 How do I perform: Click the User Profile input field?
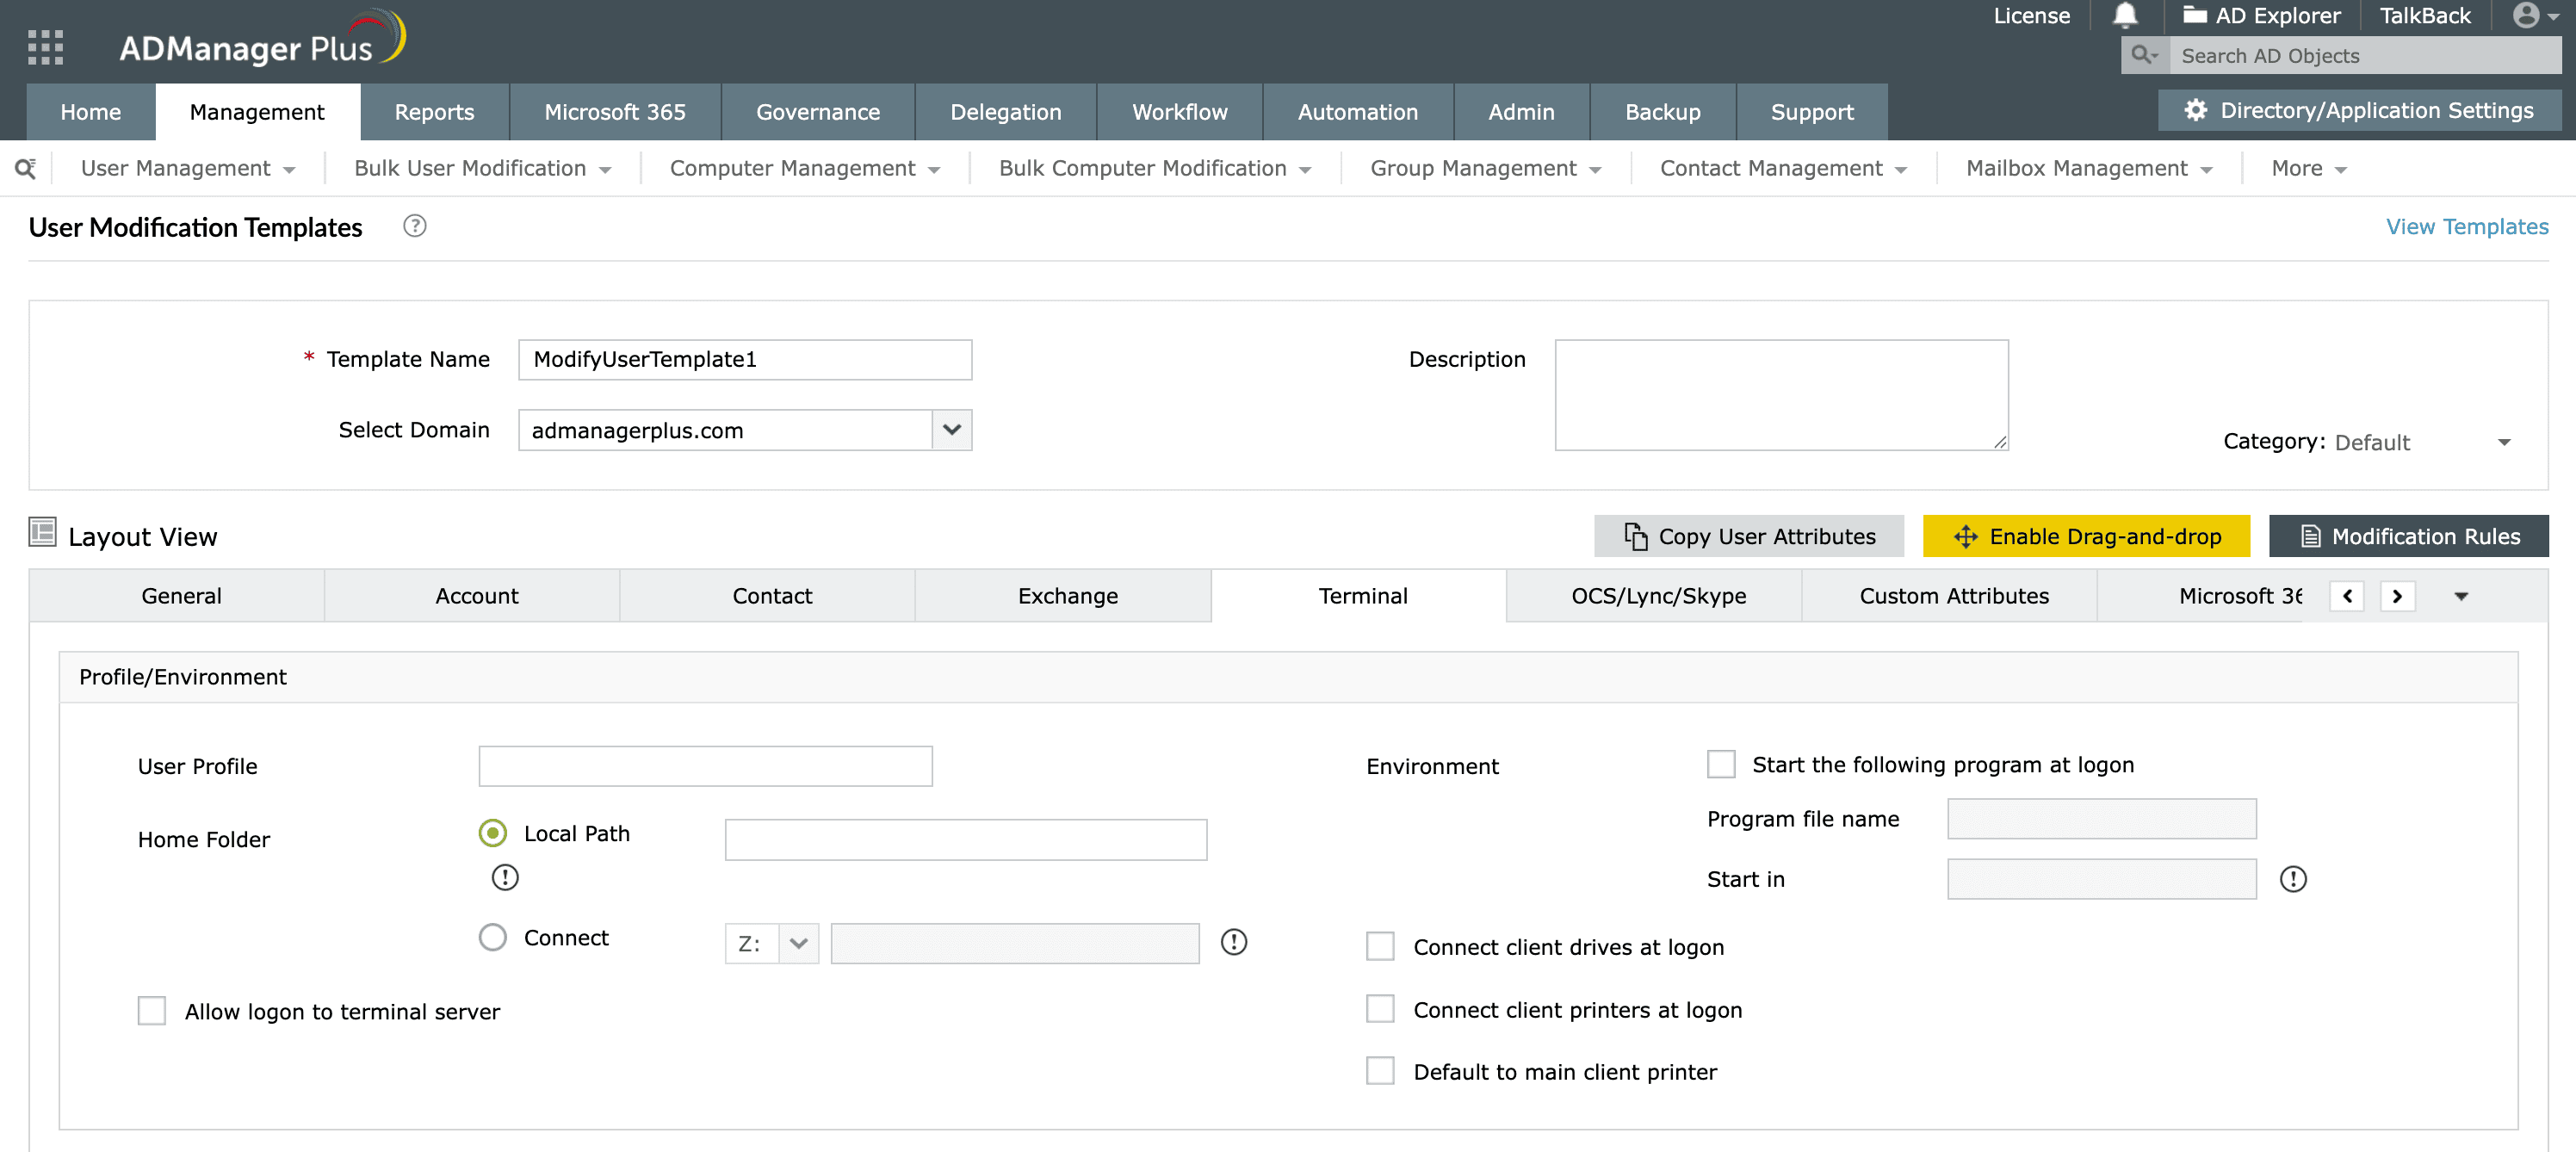click(705, 766)
